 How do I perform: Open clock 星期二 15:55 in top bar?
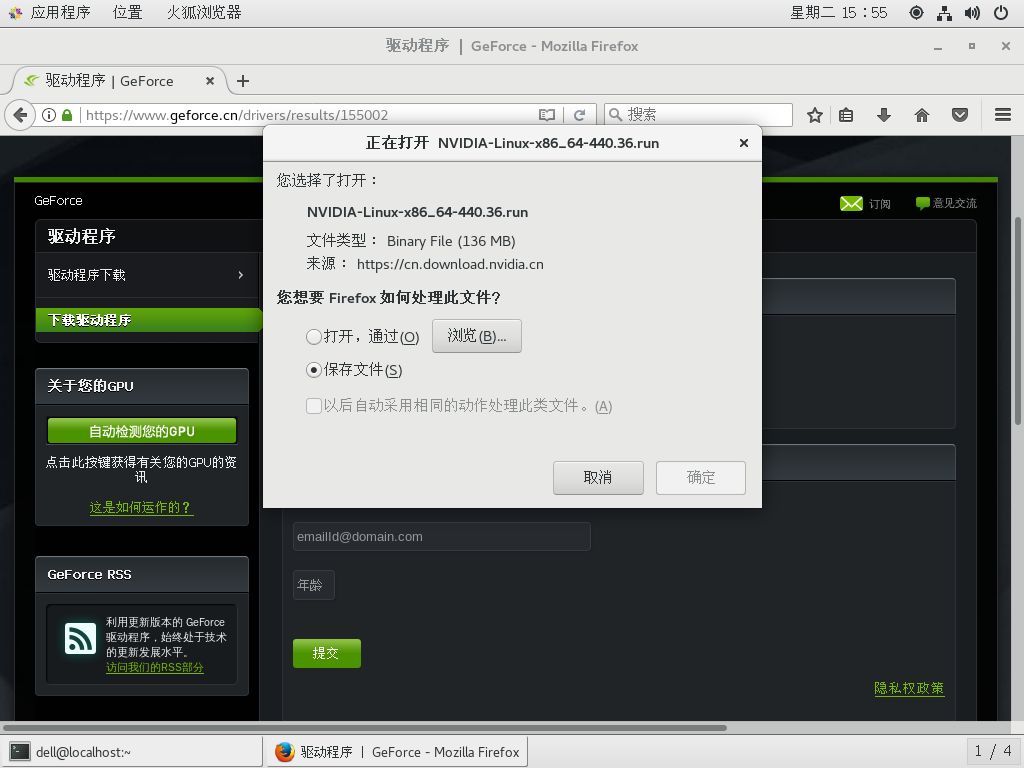[x=839, y=12]
